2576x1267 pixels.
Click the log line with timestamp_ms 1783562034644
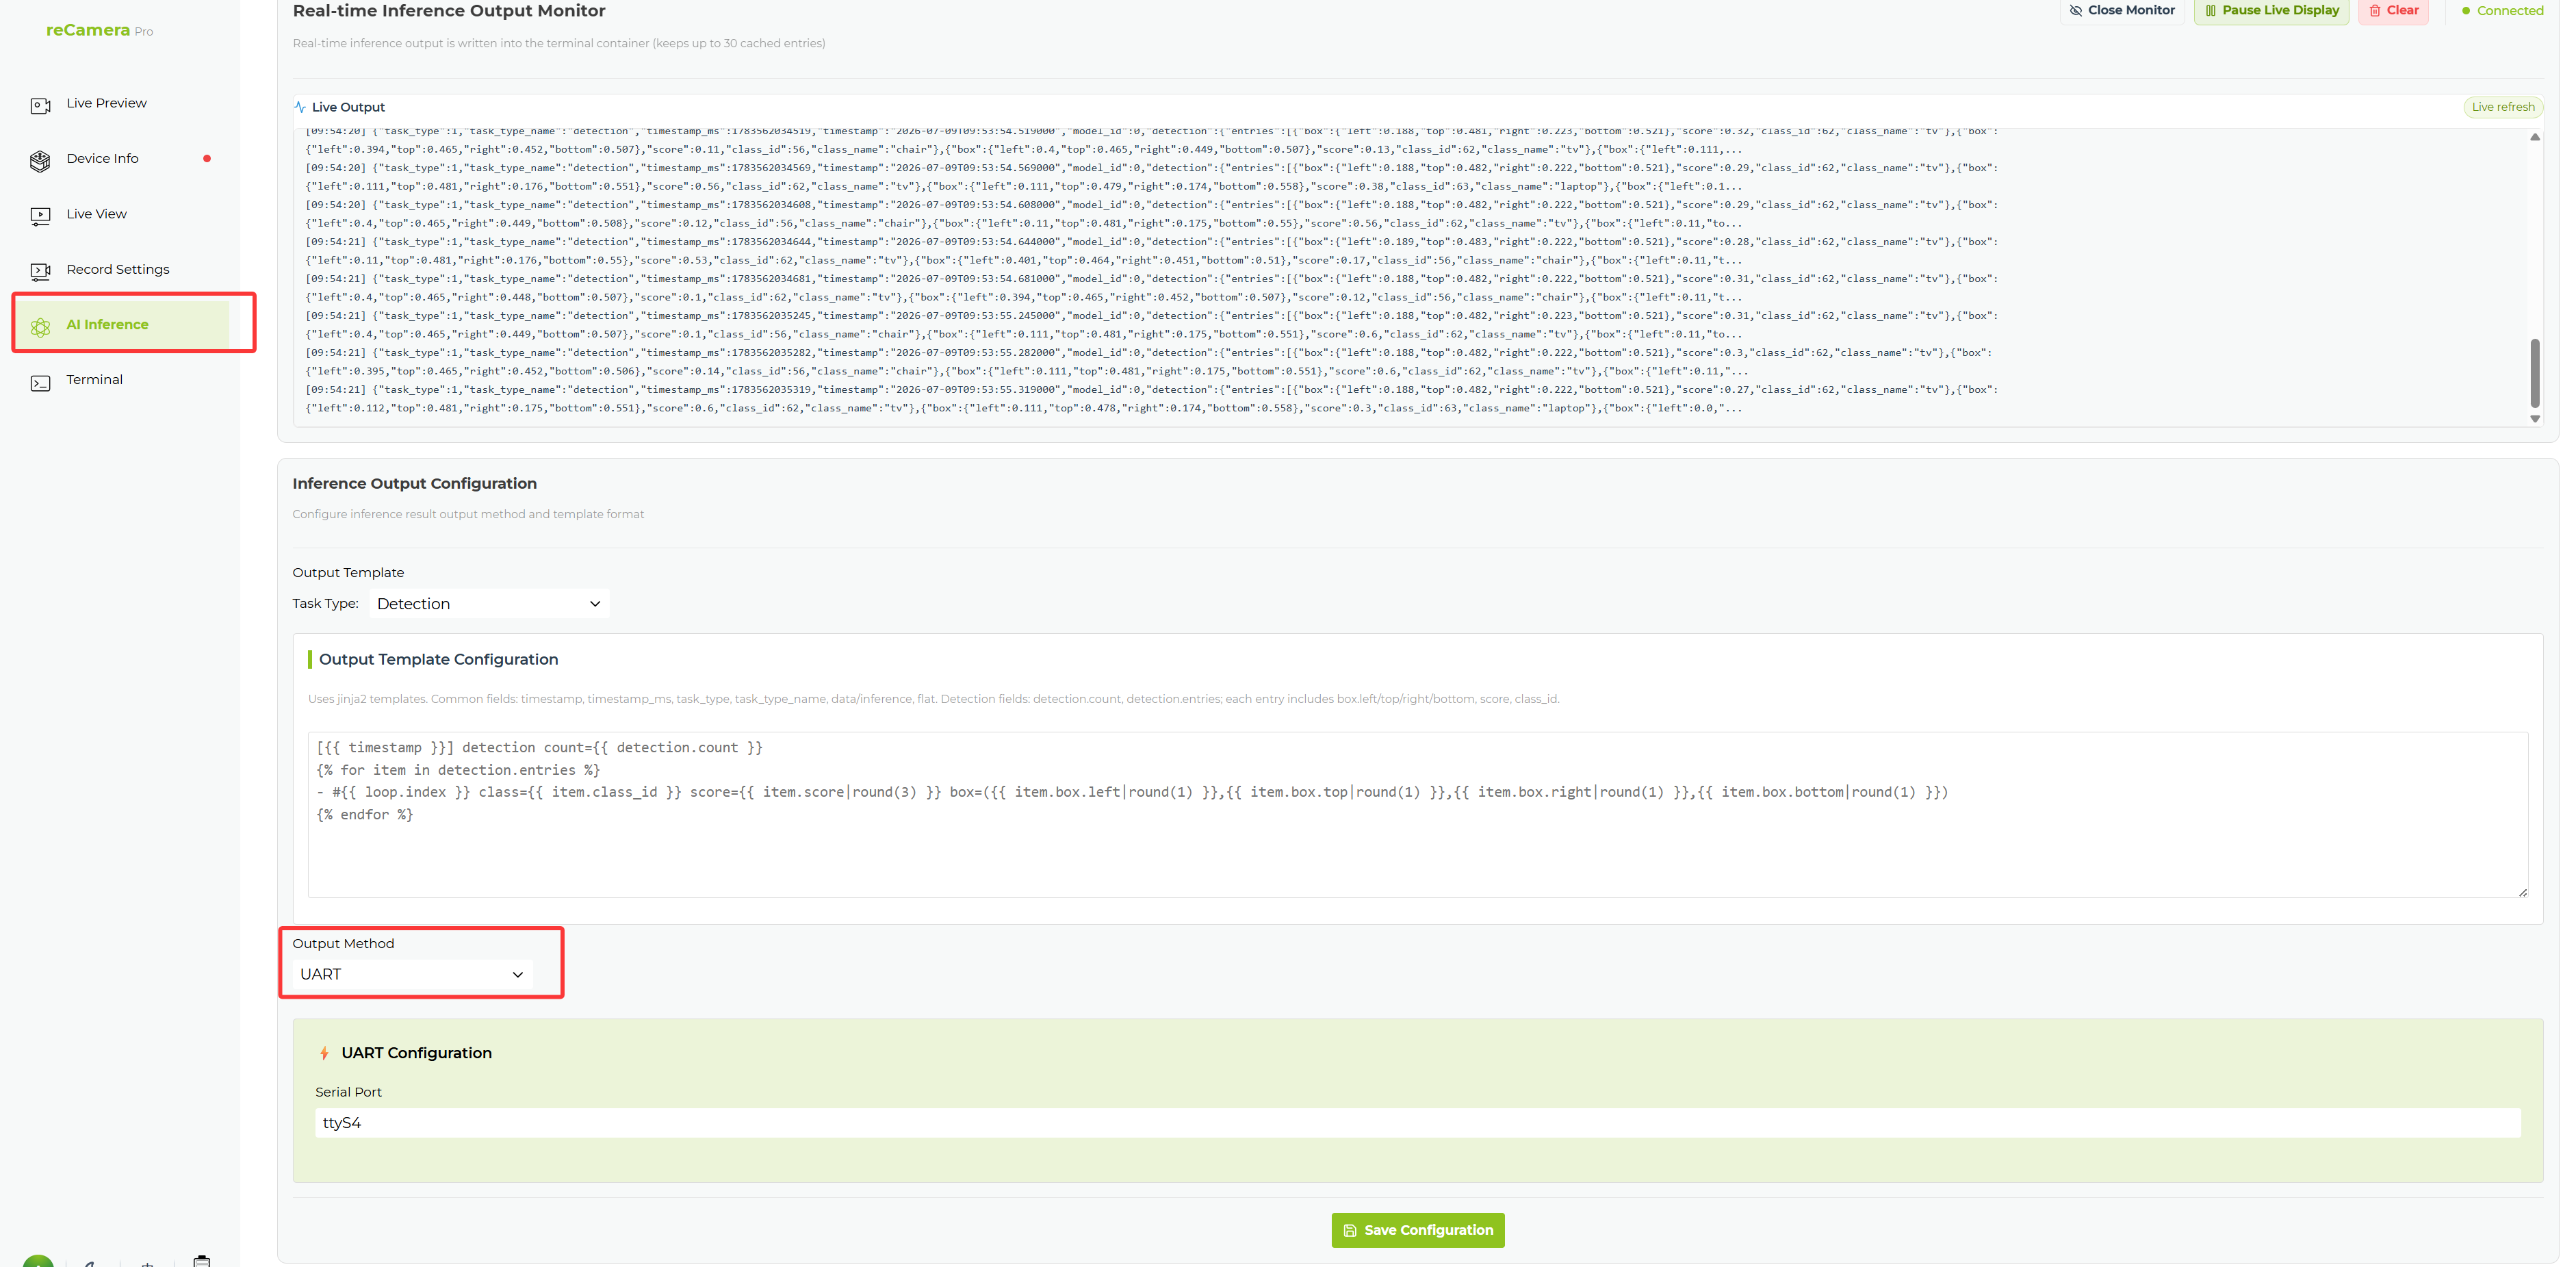point(1152,251)
